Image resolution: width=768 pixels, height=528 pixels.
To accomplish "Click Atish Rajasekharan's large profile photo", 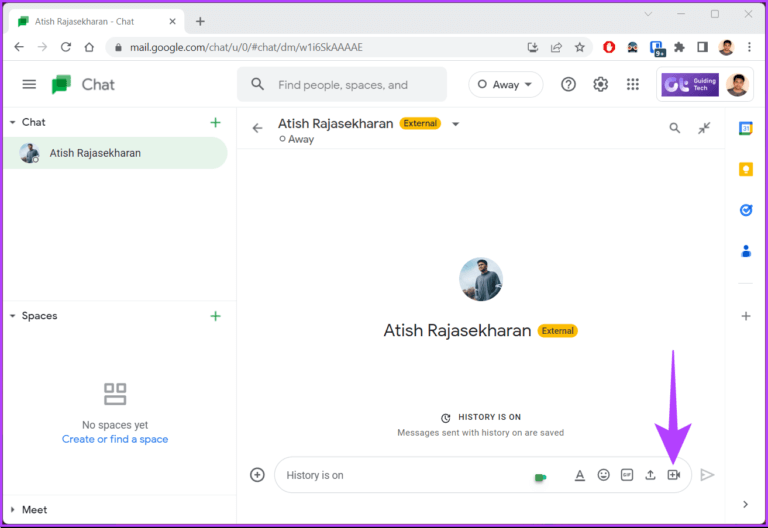I will 480,279.
